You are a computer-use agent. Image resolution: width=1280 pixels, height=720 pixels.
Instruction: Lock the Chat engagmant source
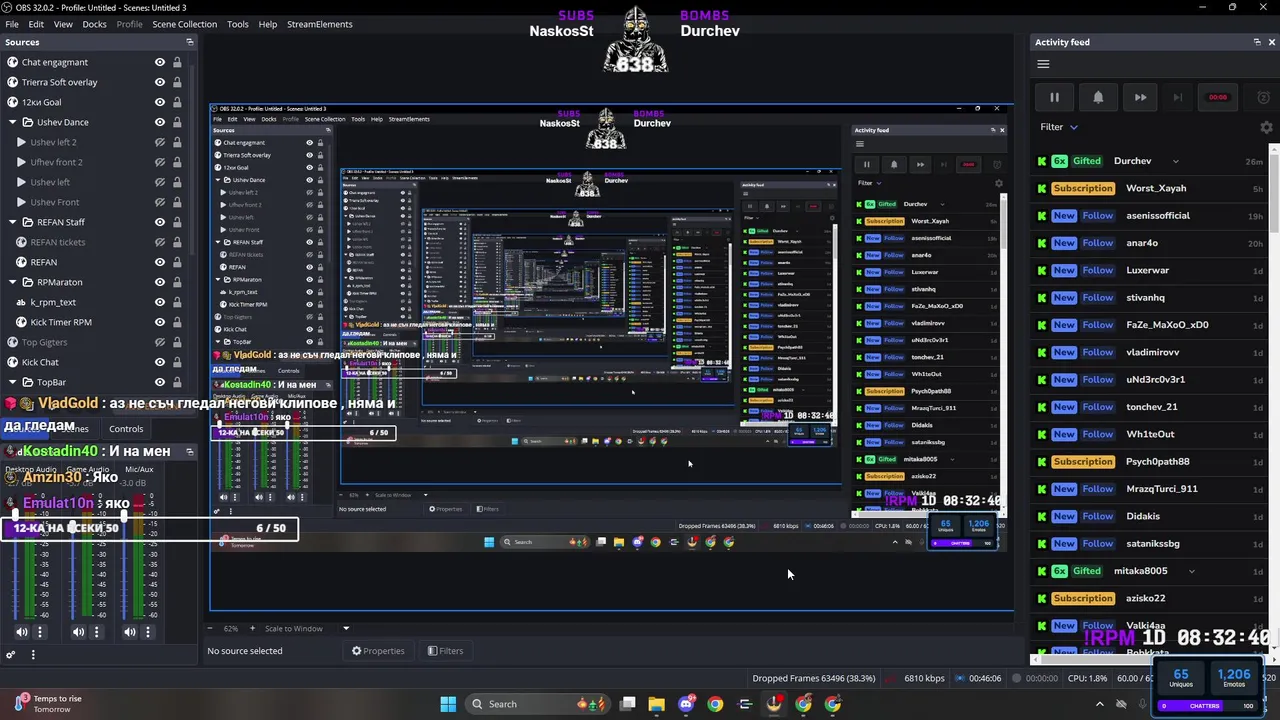177,62
